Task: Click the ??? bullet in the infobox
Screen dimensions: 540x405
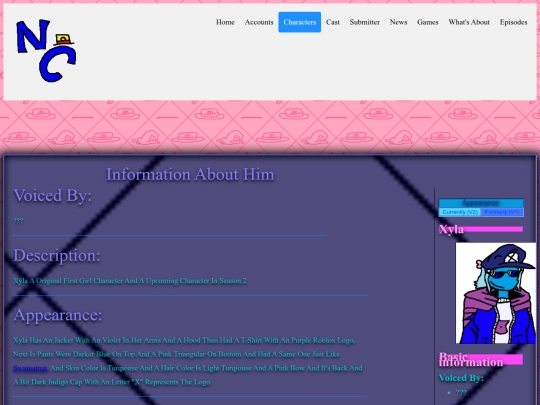Action: click(461, 392)
